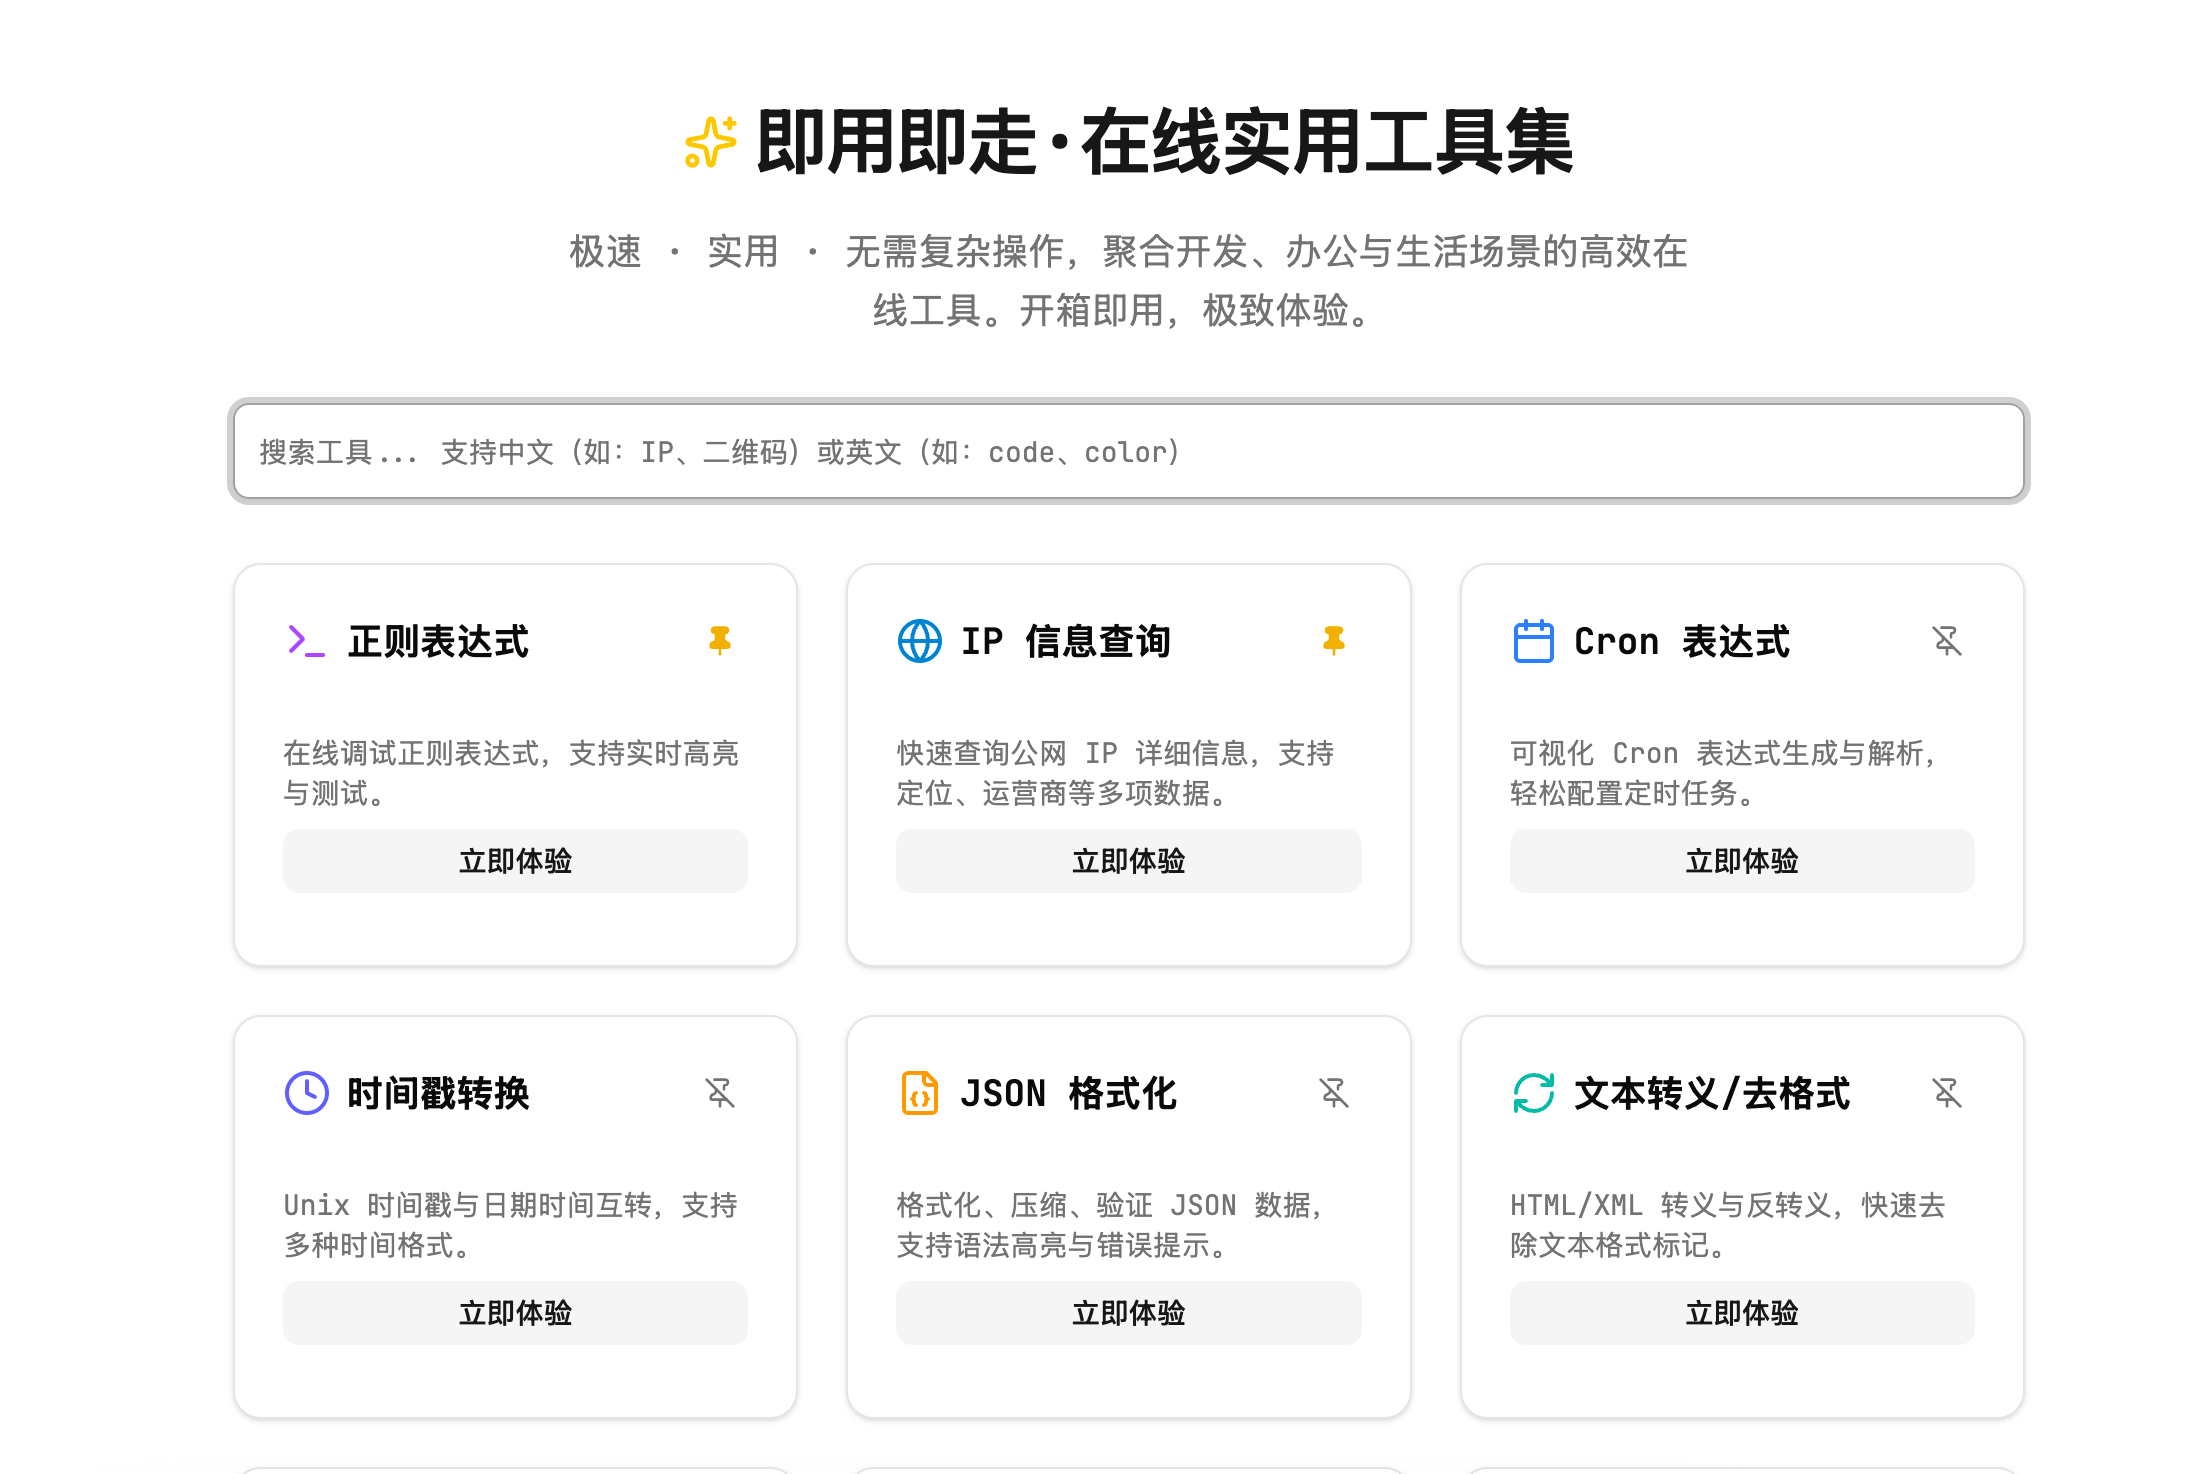Unpin the IP 信息查询 tool card

(1333, 640)
